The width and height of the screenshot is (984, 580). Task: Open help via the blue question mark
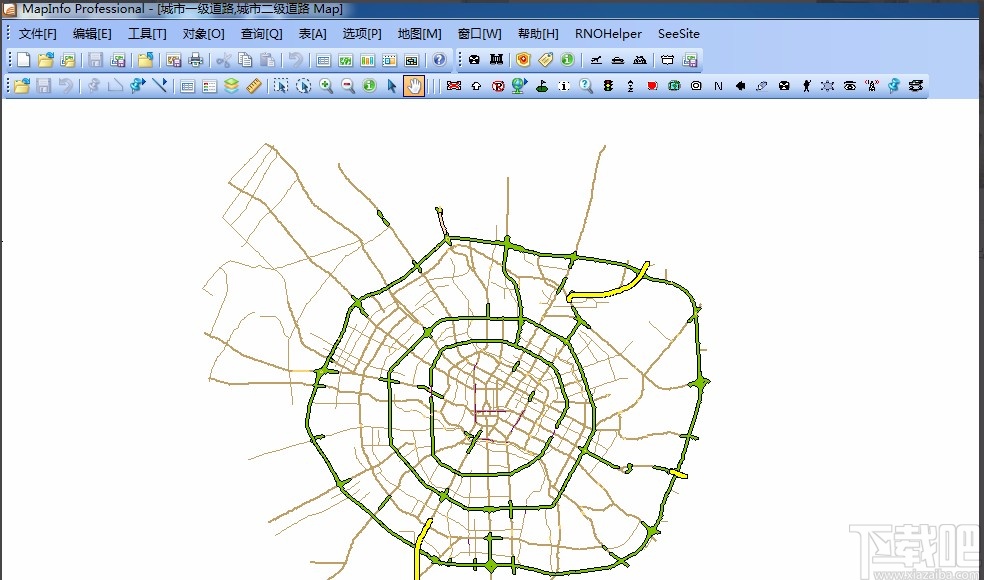439,60
